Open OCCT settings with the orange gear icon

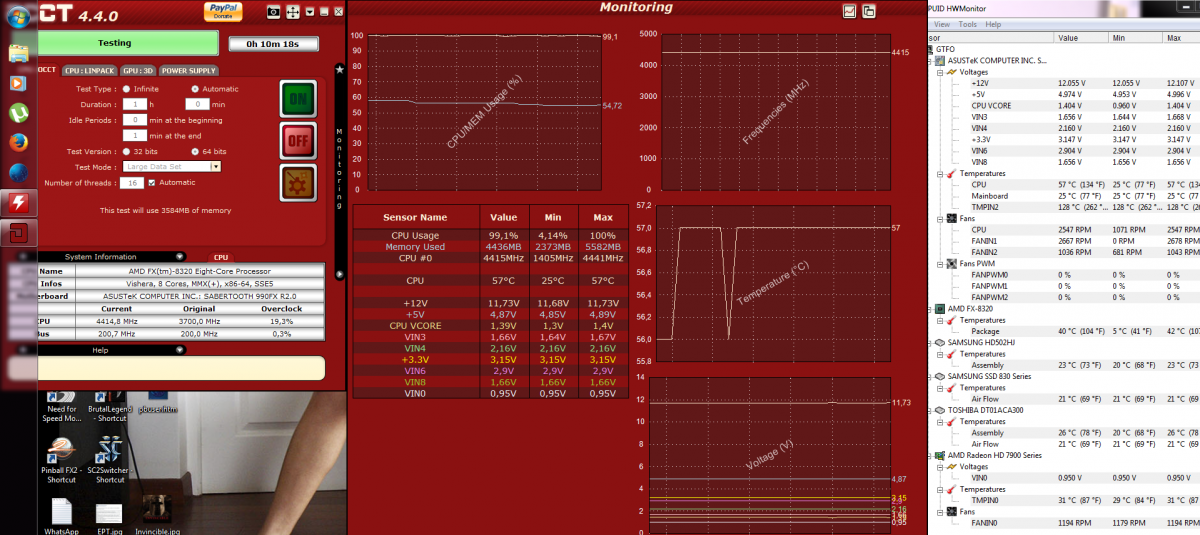(x=297, y=184)
